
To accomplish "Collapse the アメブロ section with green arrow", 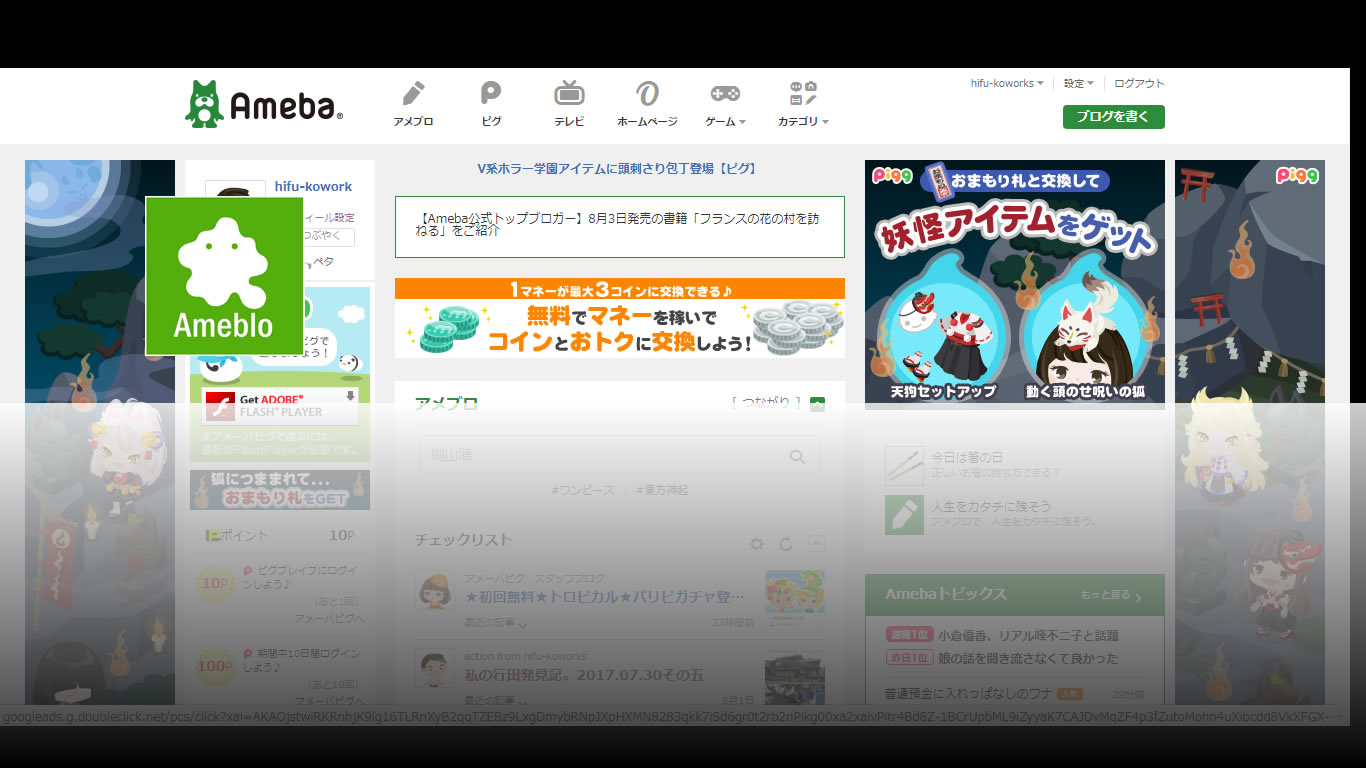I will coord(817,404).
